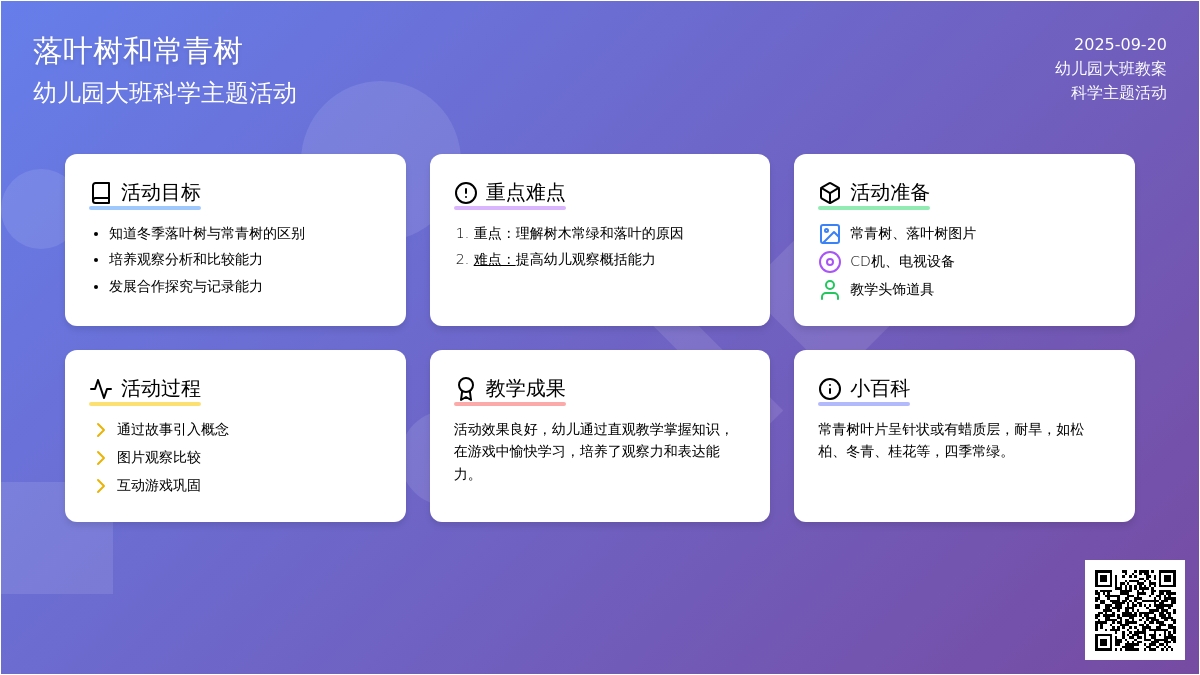Image resolution: width=1200 pixels, height=675 pixels.
Task: Click the 幼儿园大班教案 label
Action: click(x=1110, y=69)
